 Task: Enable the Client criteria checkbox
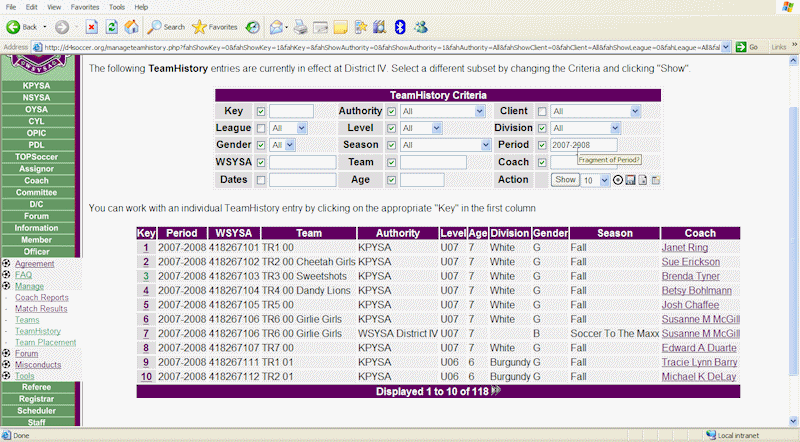[x=543, y=111]
